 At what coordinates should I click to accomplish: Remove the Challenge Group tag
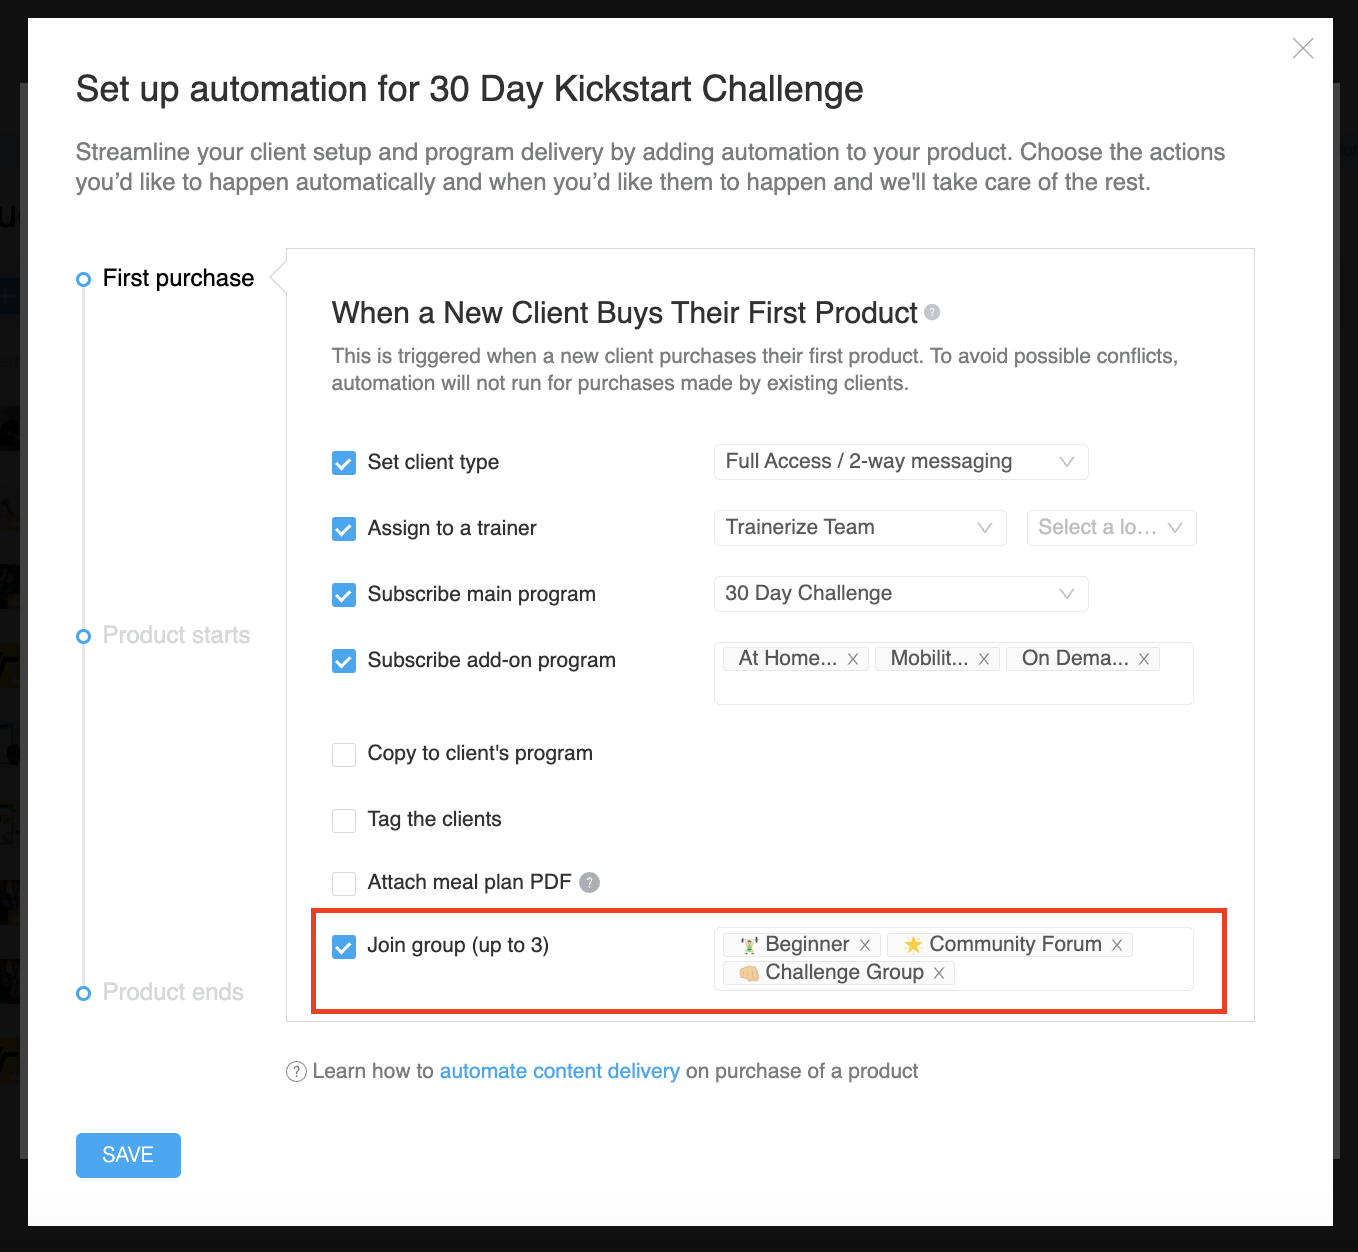[x=939, y=973]
